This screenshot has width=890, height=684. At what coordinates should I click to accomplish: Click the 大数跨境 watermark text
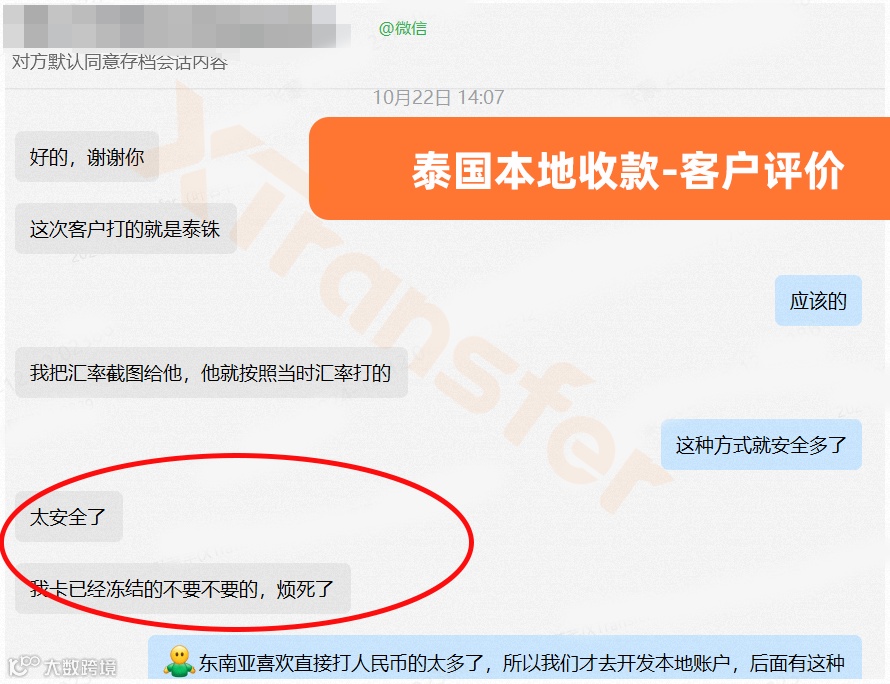coord(80,667)
